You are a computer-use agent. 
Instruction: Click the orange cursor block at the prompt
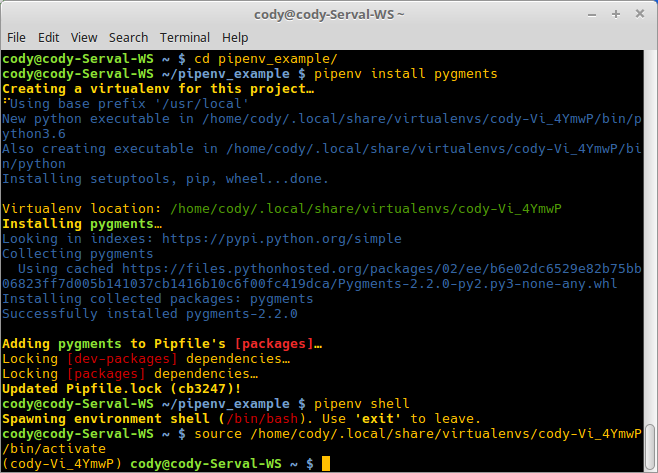coord(326,464)
